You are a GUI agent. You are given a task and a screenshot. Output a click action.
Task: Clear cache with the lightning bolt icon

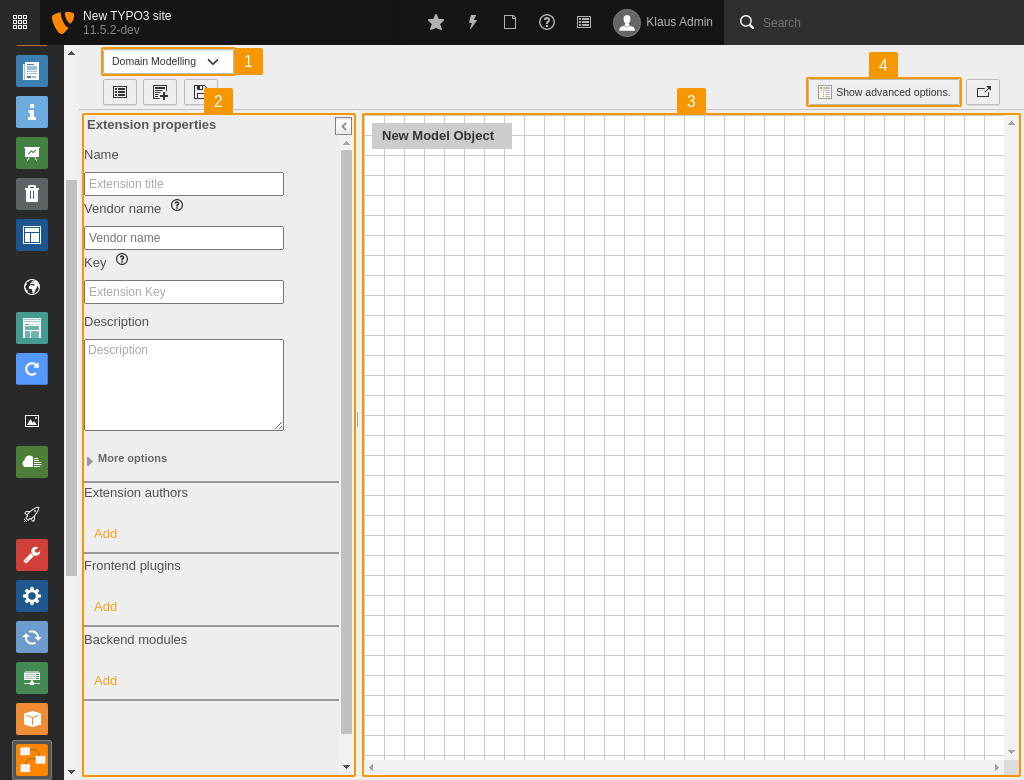(x=472, y=22)
